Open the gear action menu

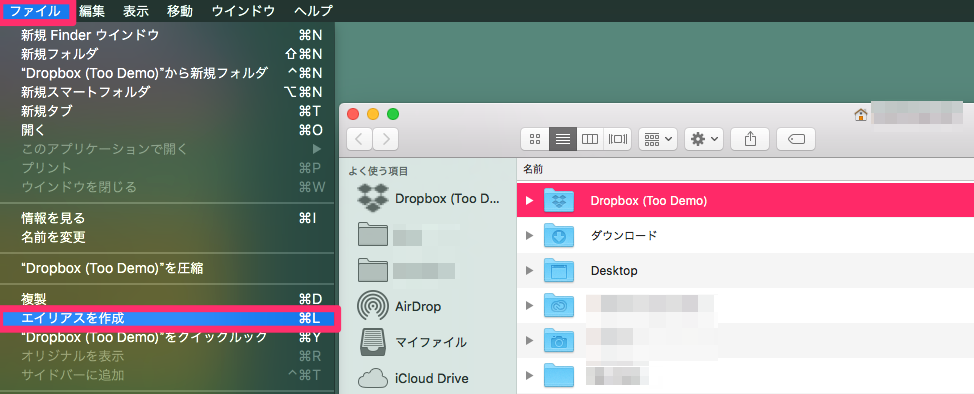(704, 139)
